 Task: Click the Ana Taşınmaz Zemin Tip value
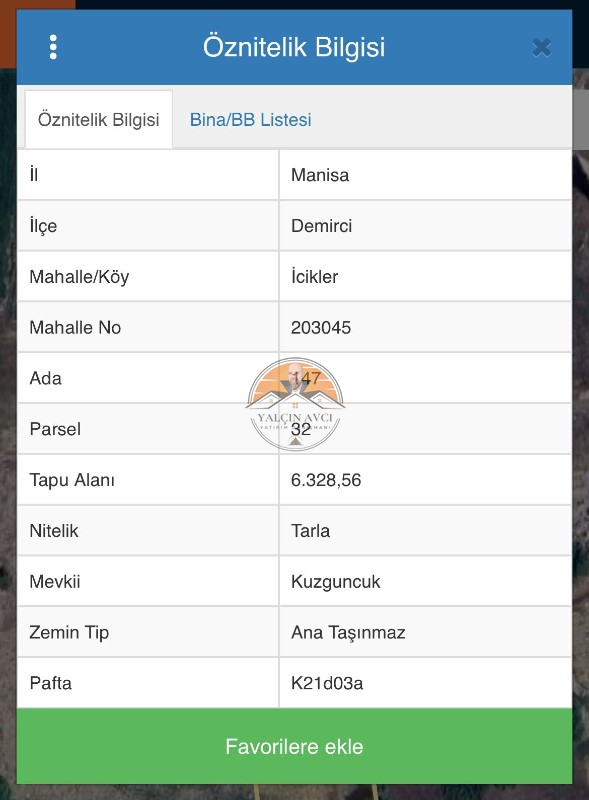click(348, 633)
